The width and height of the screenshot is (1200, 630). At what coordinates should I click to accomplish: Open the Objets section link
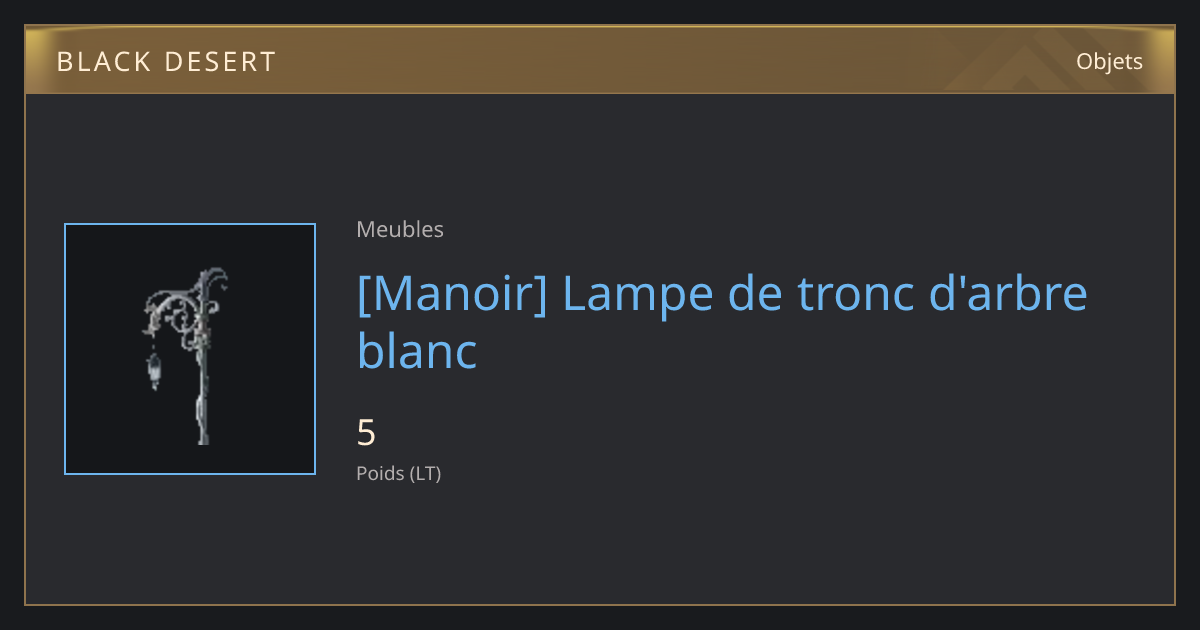[x=1109, y=61]
